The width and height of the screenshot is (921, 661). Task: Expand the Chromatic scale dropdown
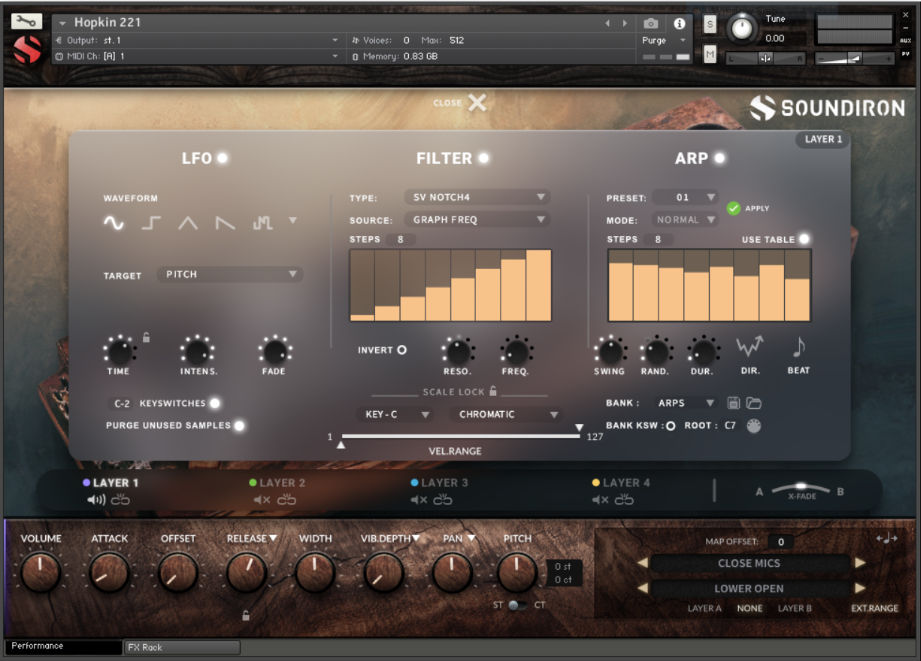pyautogui.click(x=505, y=414)
